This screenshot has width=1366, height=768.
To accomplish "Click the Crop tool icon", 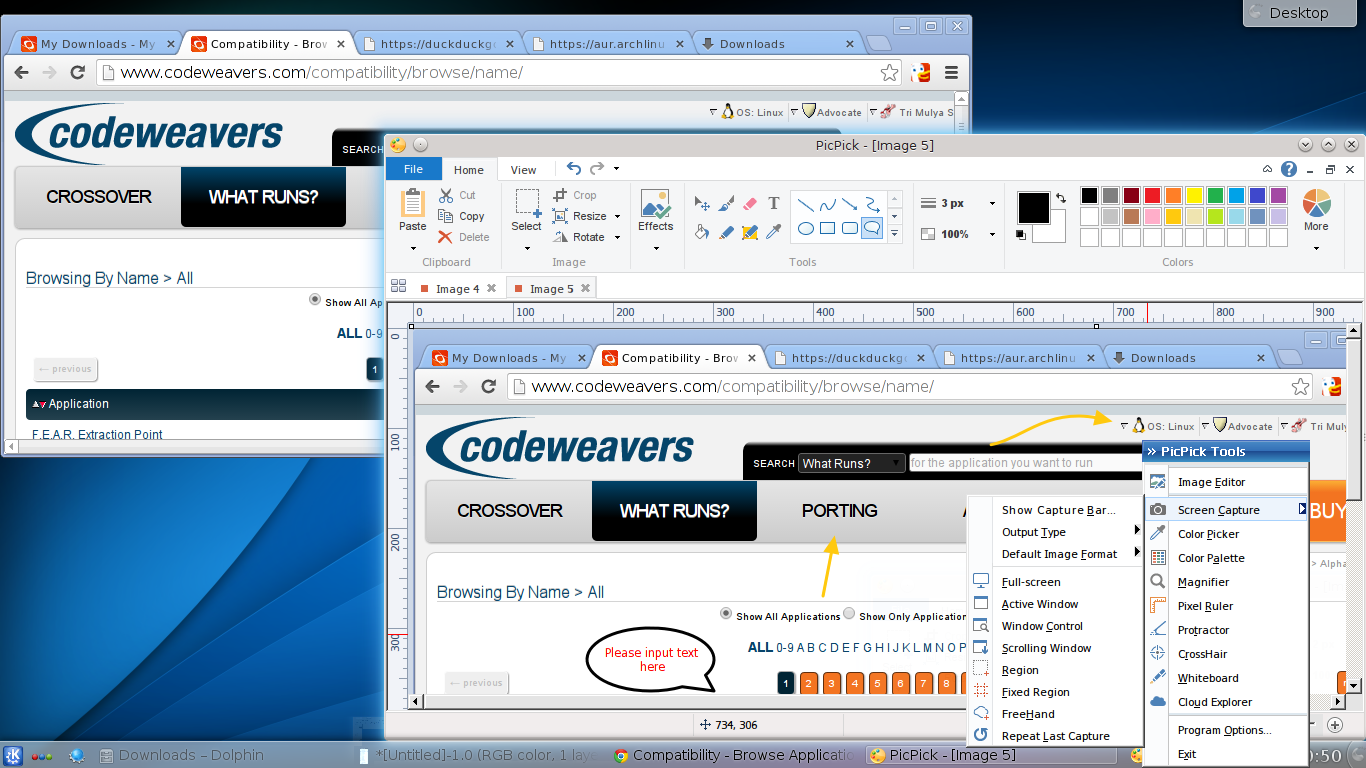I will click(558, 195).
